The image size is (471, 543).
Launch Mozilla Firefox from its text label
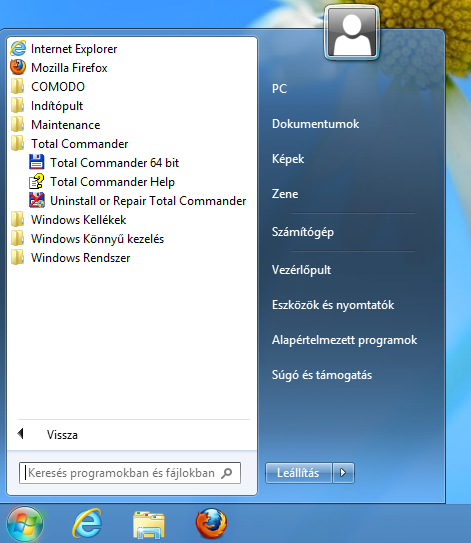(x=69, y=68)
